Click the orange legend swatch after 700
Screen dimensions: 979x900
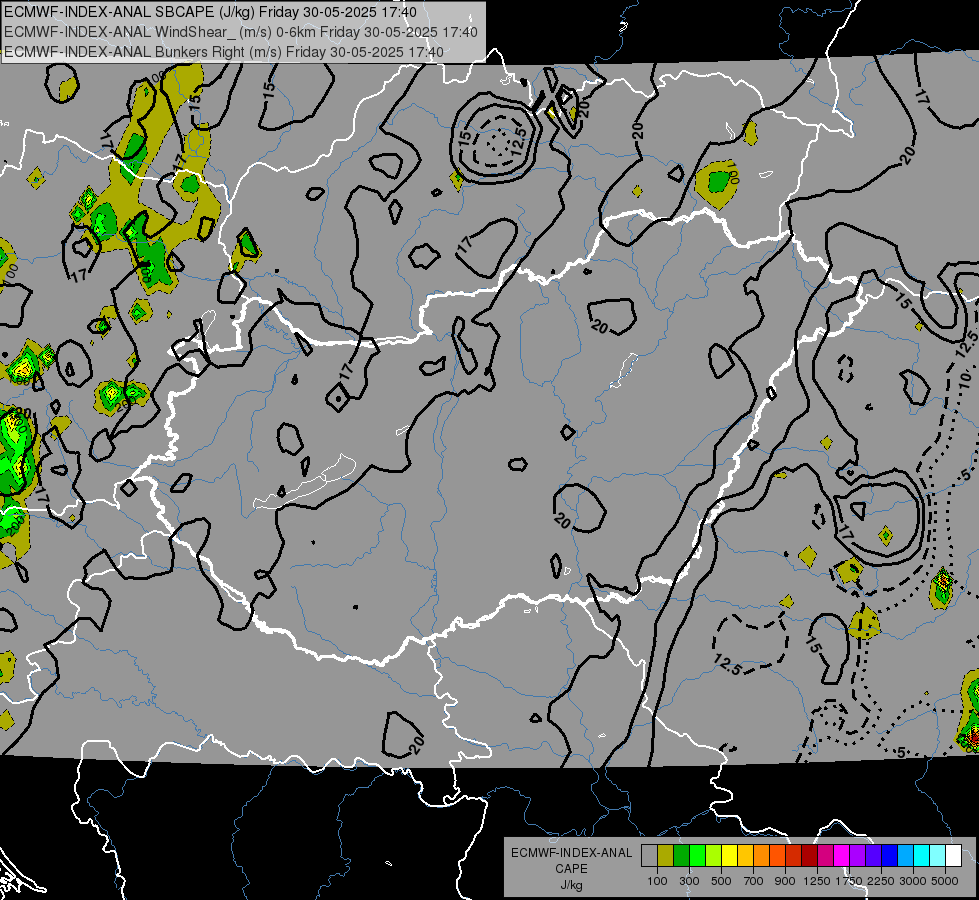(x=762, y=856)
